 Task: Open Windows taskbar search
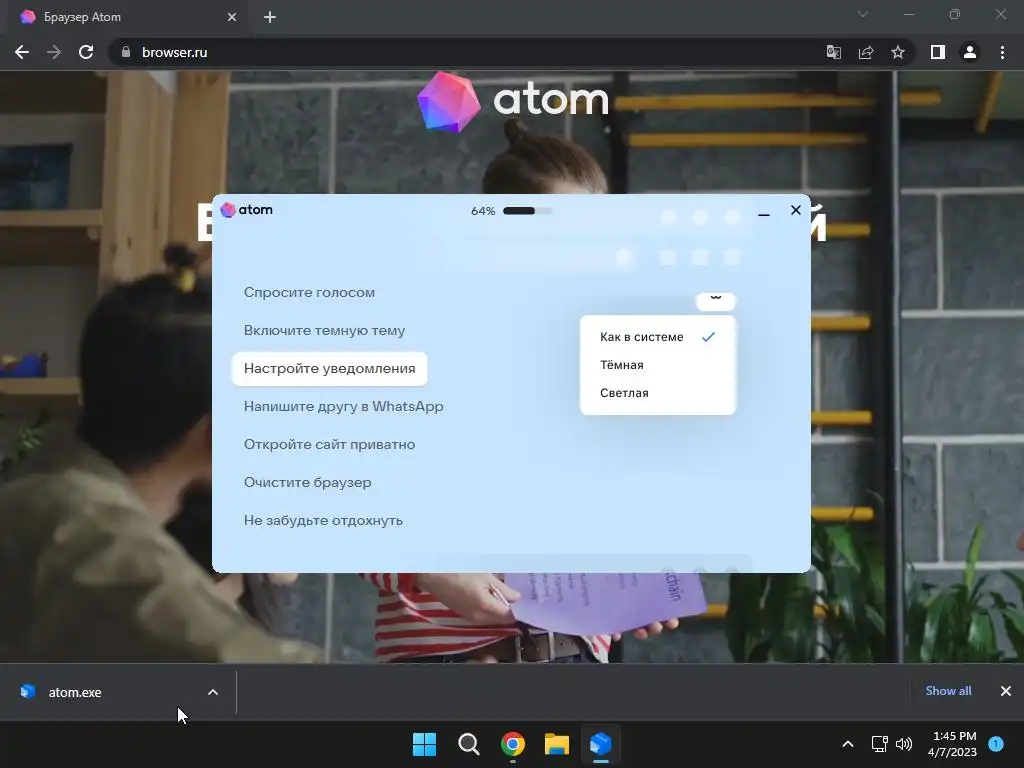[469, 744]
